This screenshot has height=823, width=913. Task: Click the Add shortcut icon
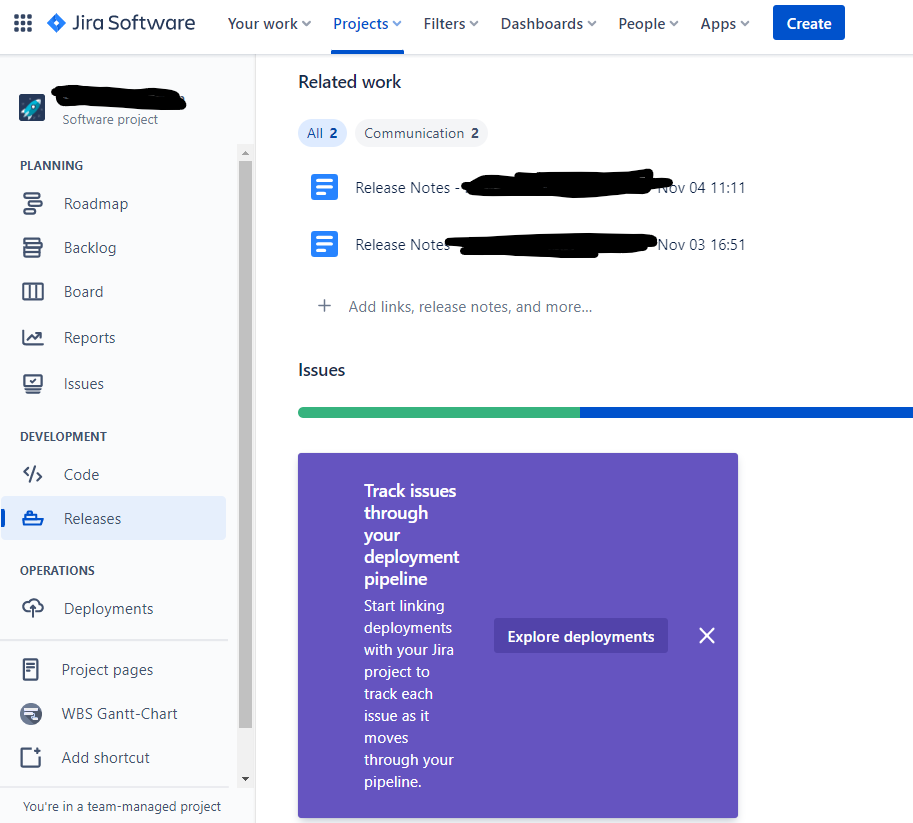(x=31, y=757)
